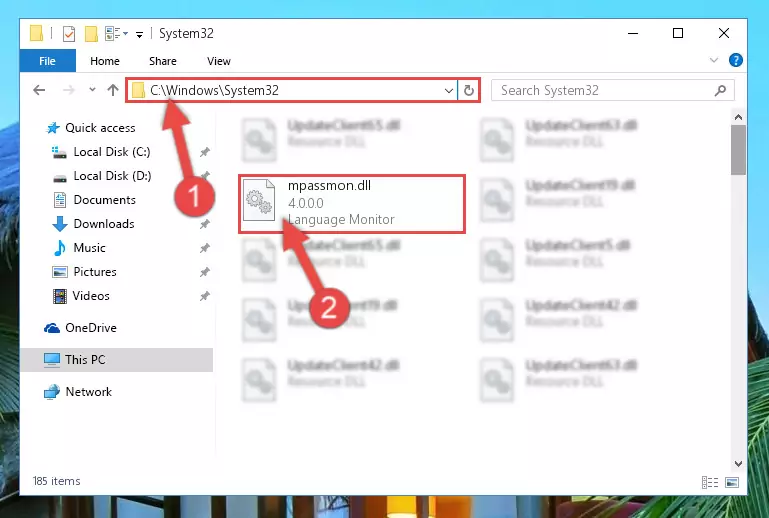Expand the address bar history dropdown
The width and height of the screenshot is (769, 518).
tap(448, 90)
